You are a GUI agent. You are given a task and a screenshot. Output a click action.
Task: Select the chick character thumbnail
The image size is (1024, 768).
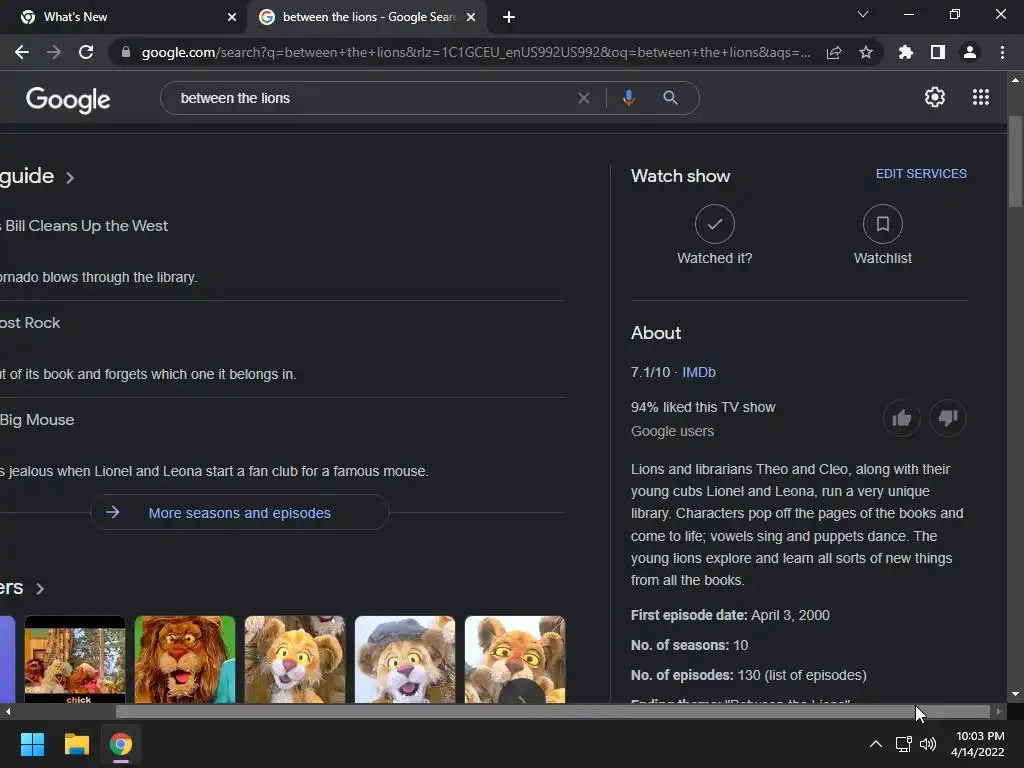74,660
